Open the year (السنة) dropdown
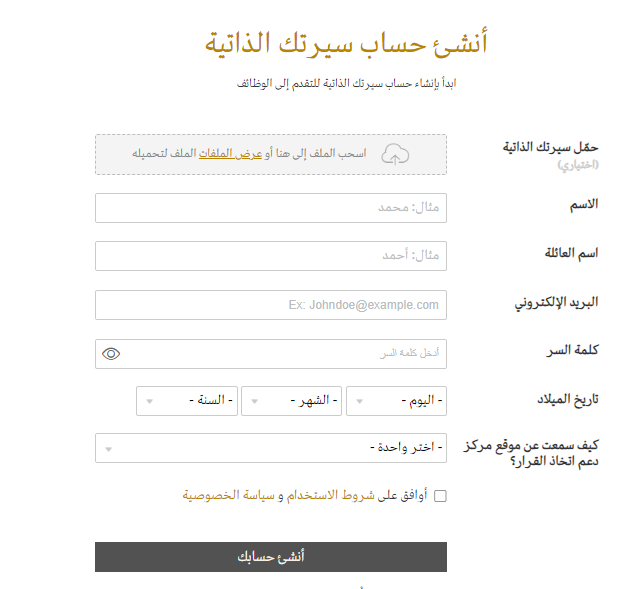This screenshot has height=589, width=642. click(187, 401)
